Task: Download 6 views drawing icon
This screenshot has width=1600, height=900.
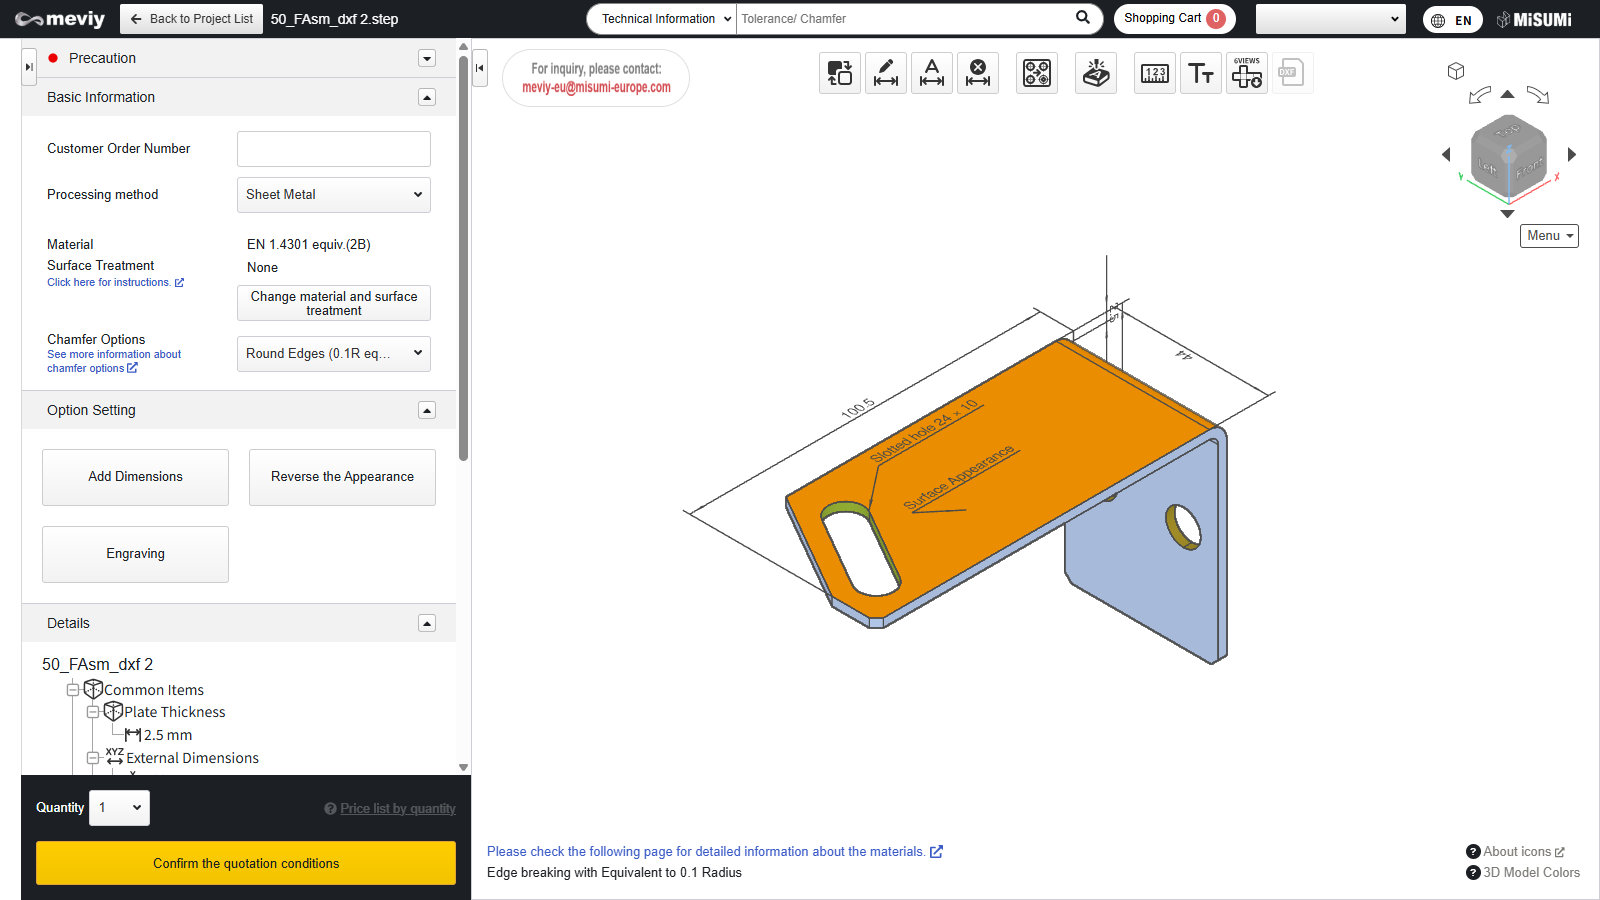Action: 1247,73
